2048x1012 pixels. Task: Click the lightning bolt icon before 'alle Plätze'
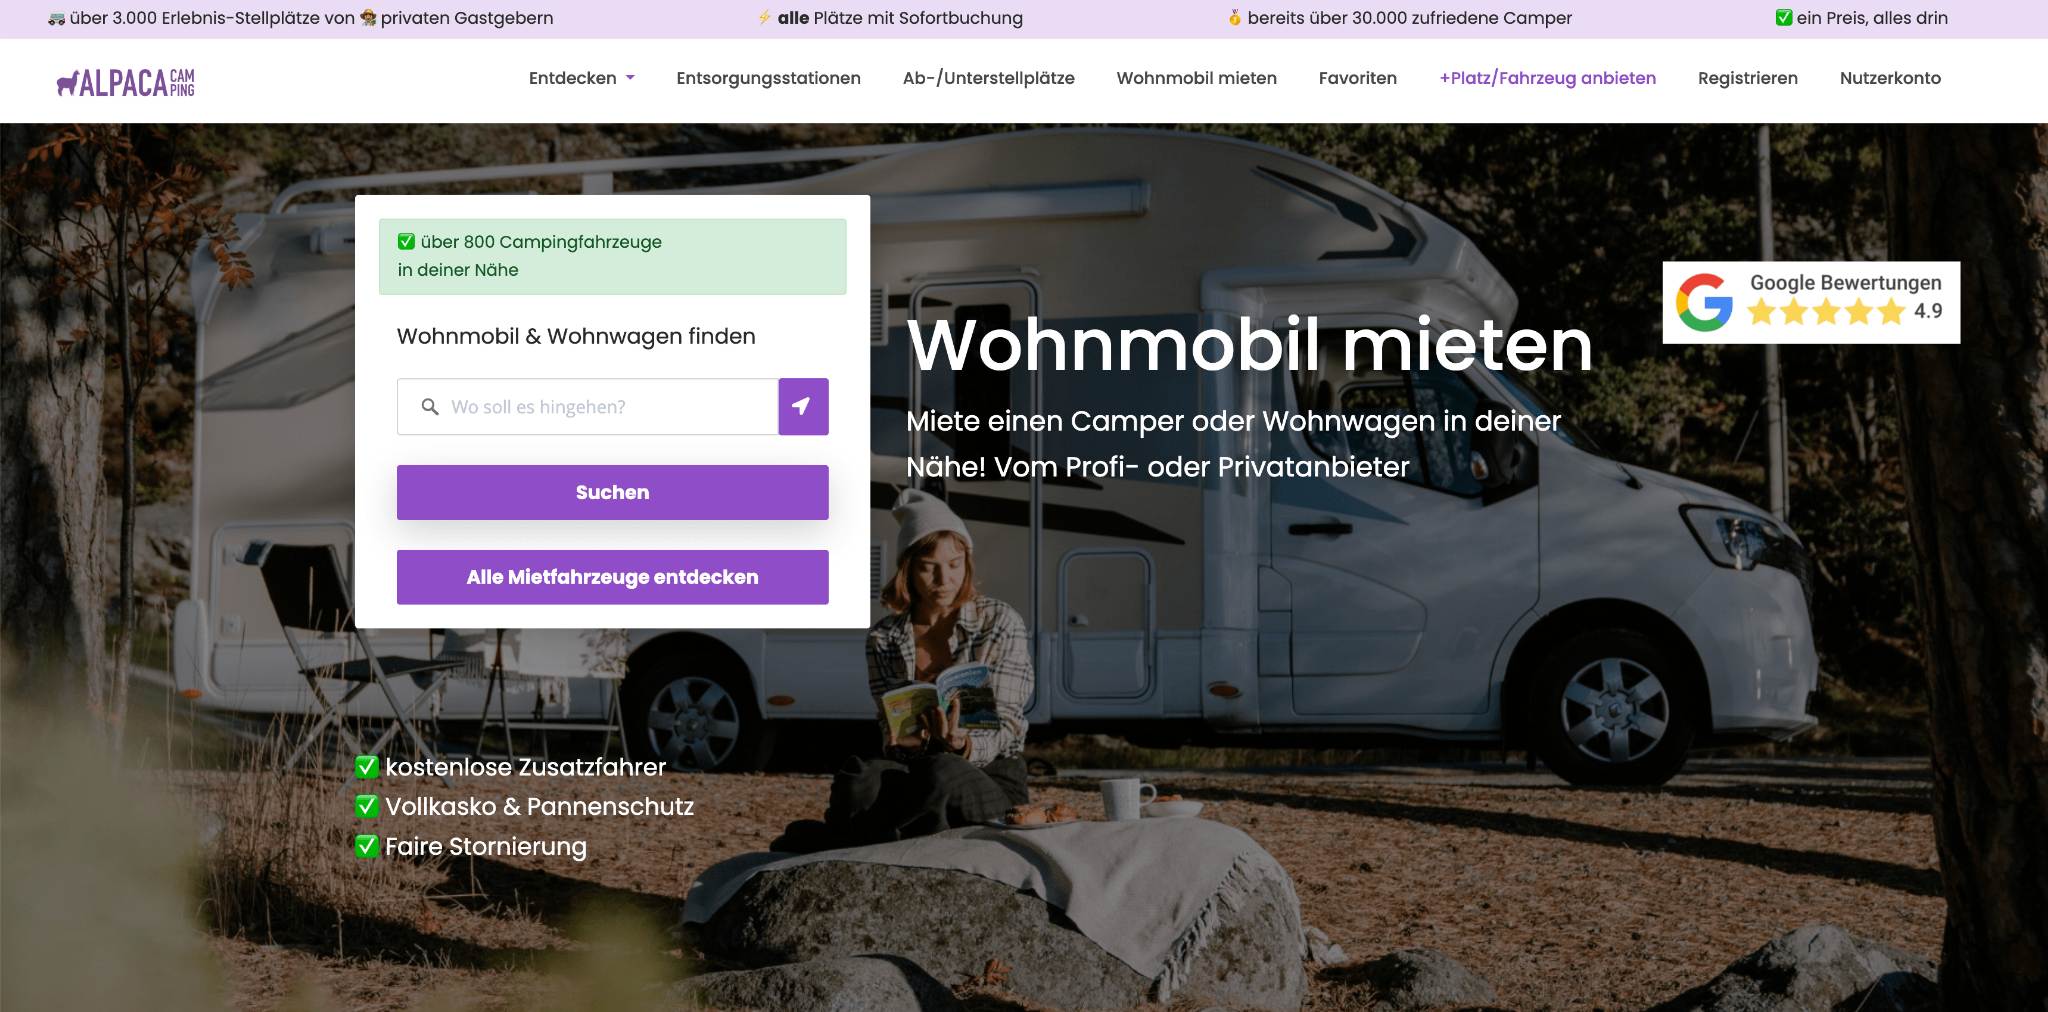coord(764,18)
